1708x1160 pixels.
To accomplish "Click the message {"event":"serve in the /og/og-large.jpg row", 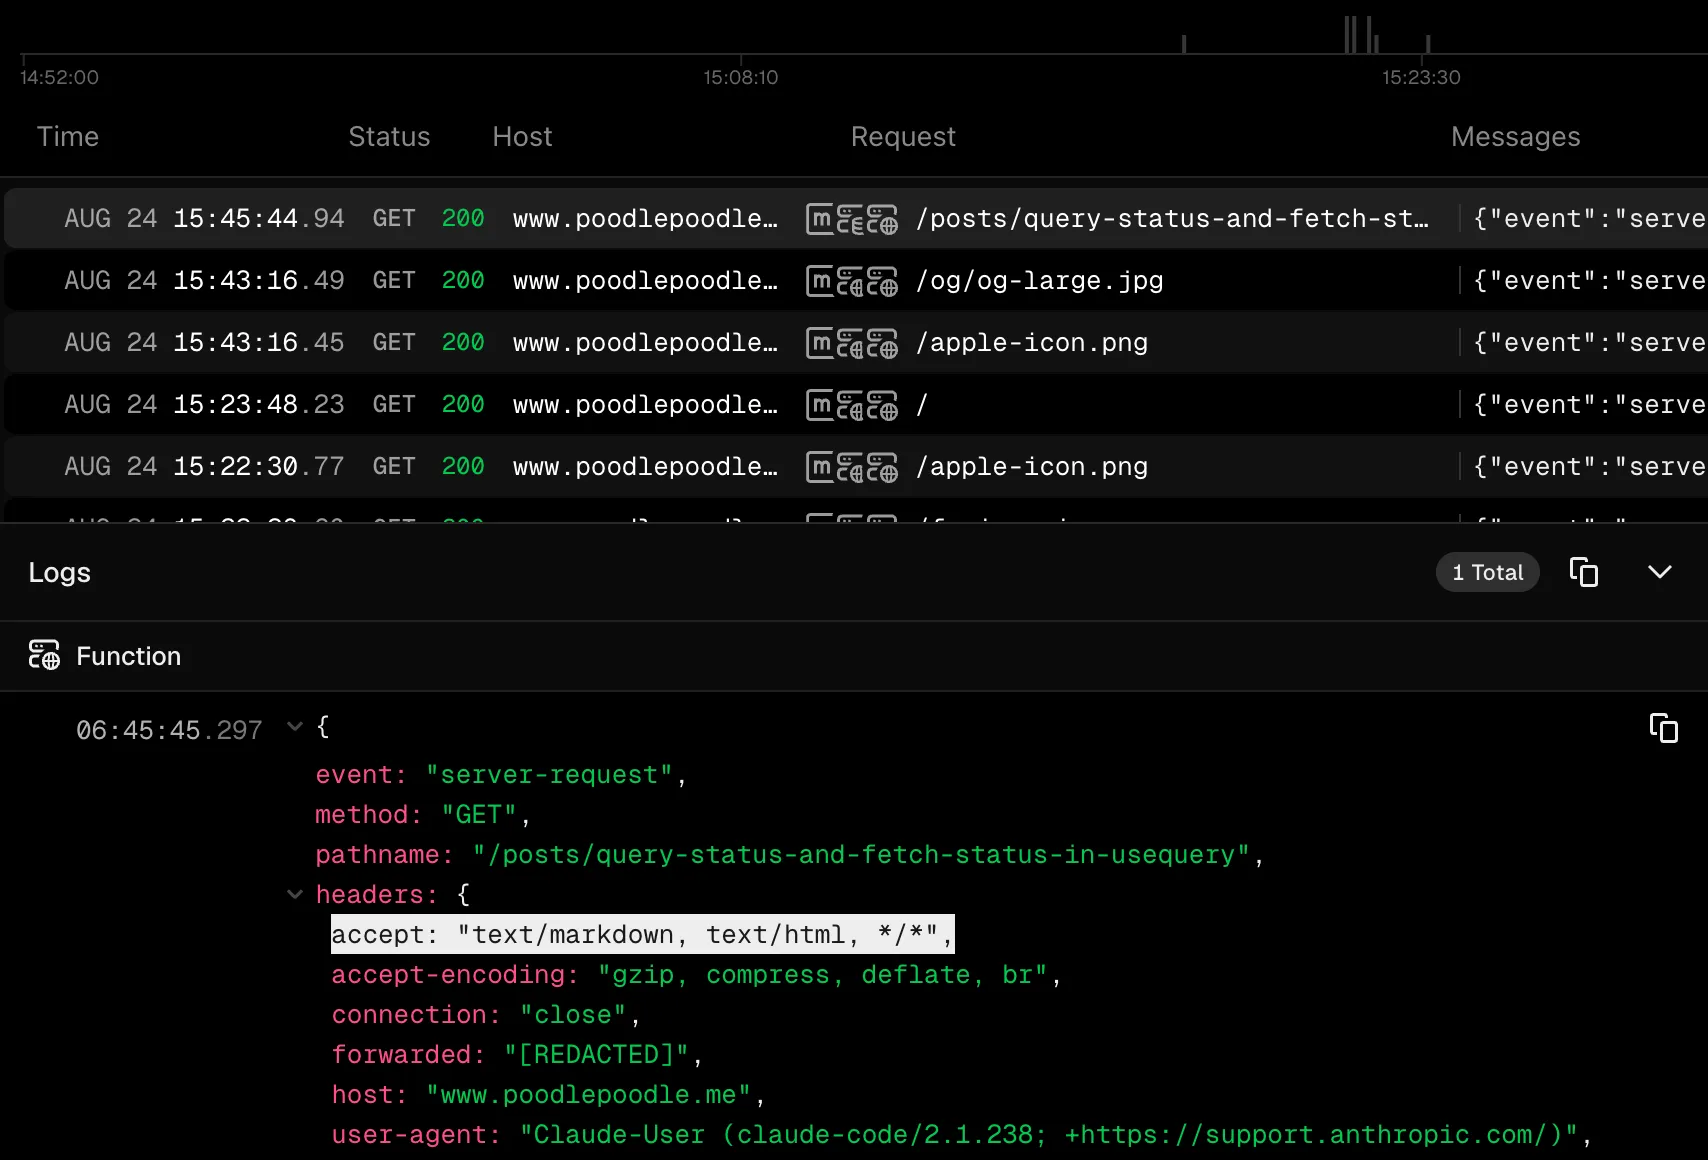I will (1589, 281).
